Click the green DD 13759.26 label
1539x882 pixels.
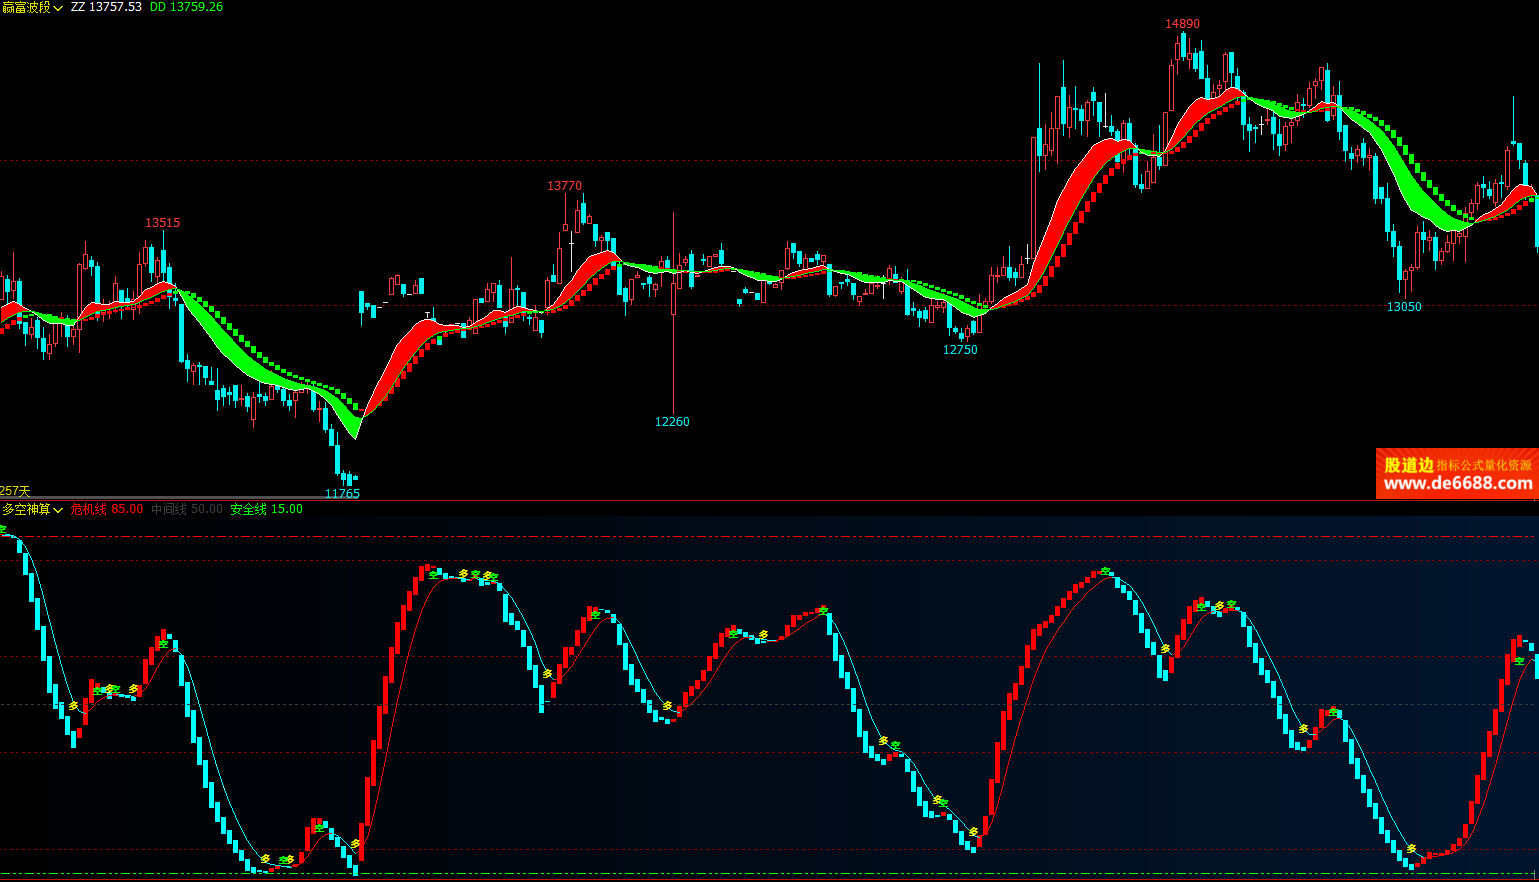point(186,7)
